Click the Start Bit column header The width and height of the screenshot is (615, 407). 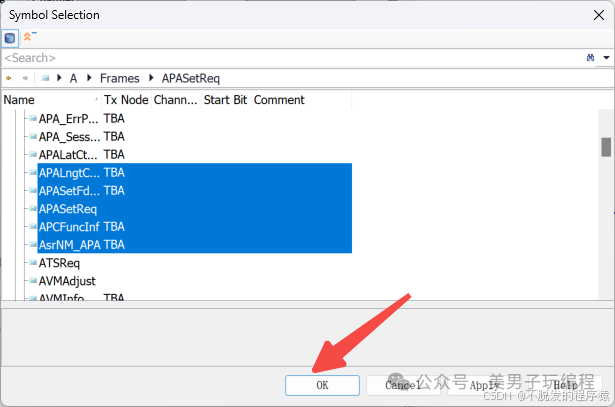click(226, 100)
